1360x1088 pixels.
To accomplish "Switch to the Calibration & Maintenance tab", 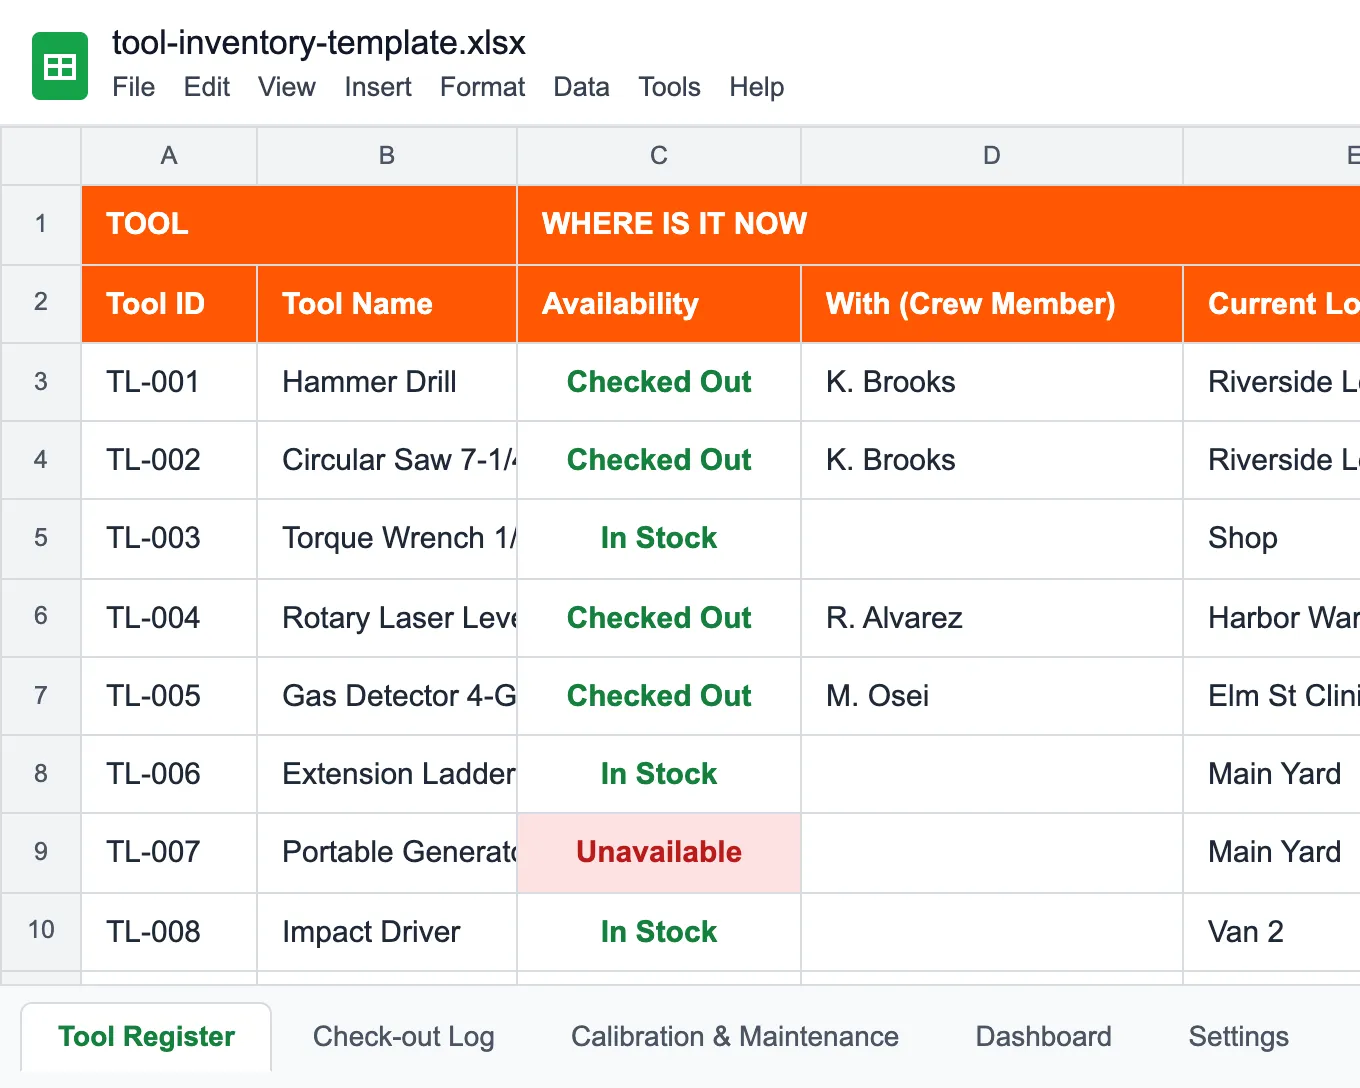I will (x=735, y=1036).
